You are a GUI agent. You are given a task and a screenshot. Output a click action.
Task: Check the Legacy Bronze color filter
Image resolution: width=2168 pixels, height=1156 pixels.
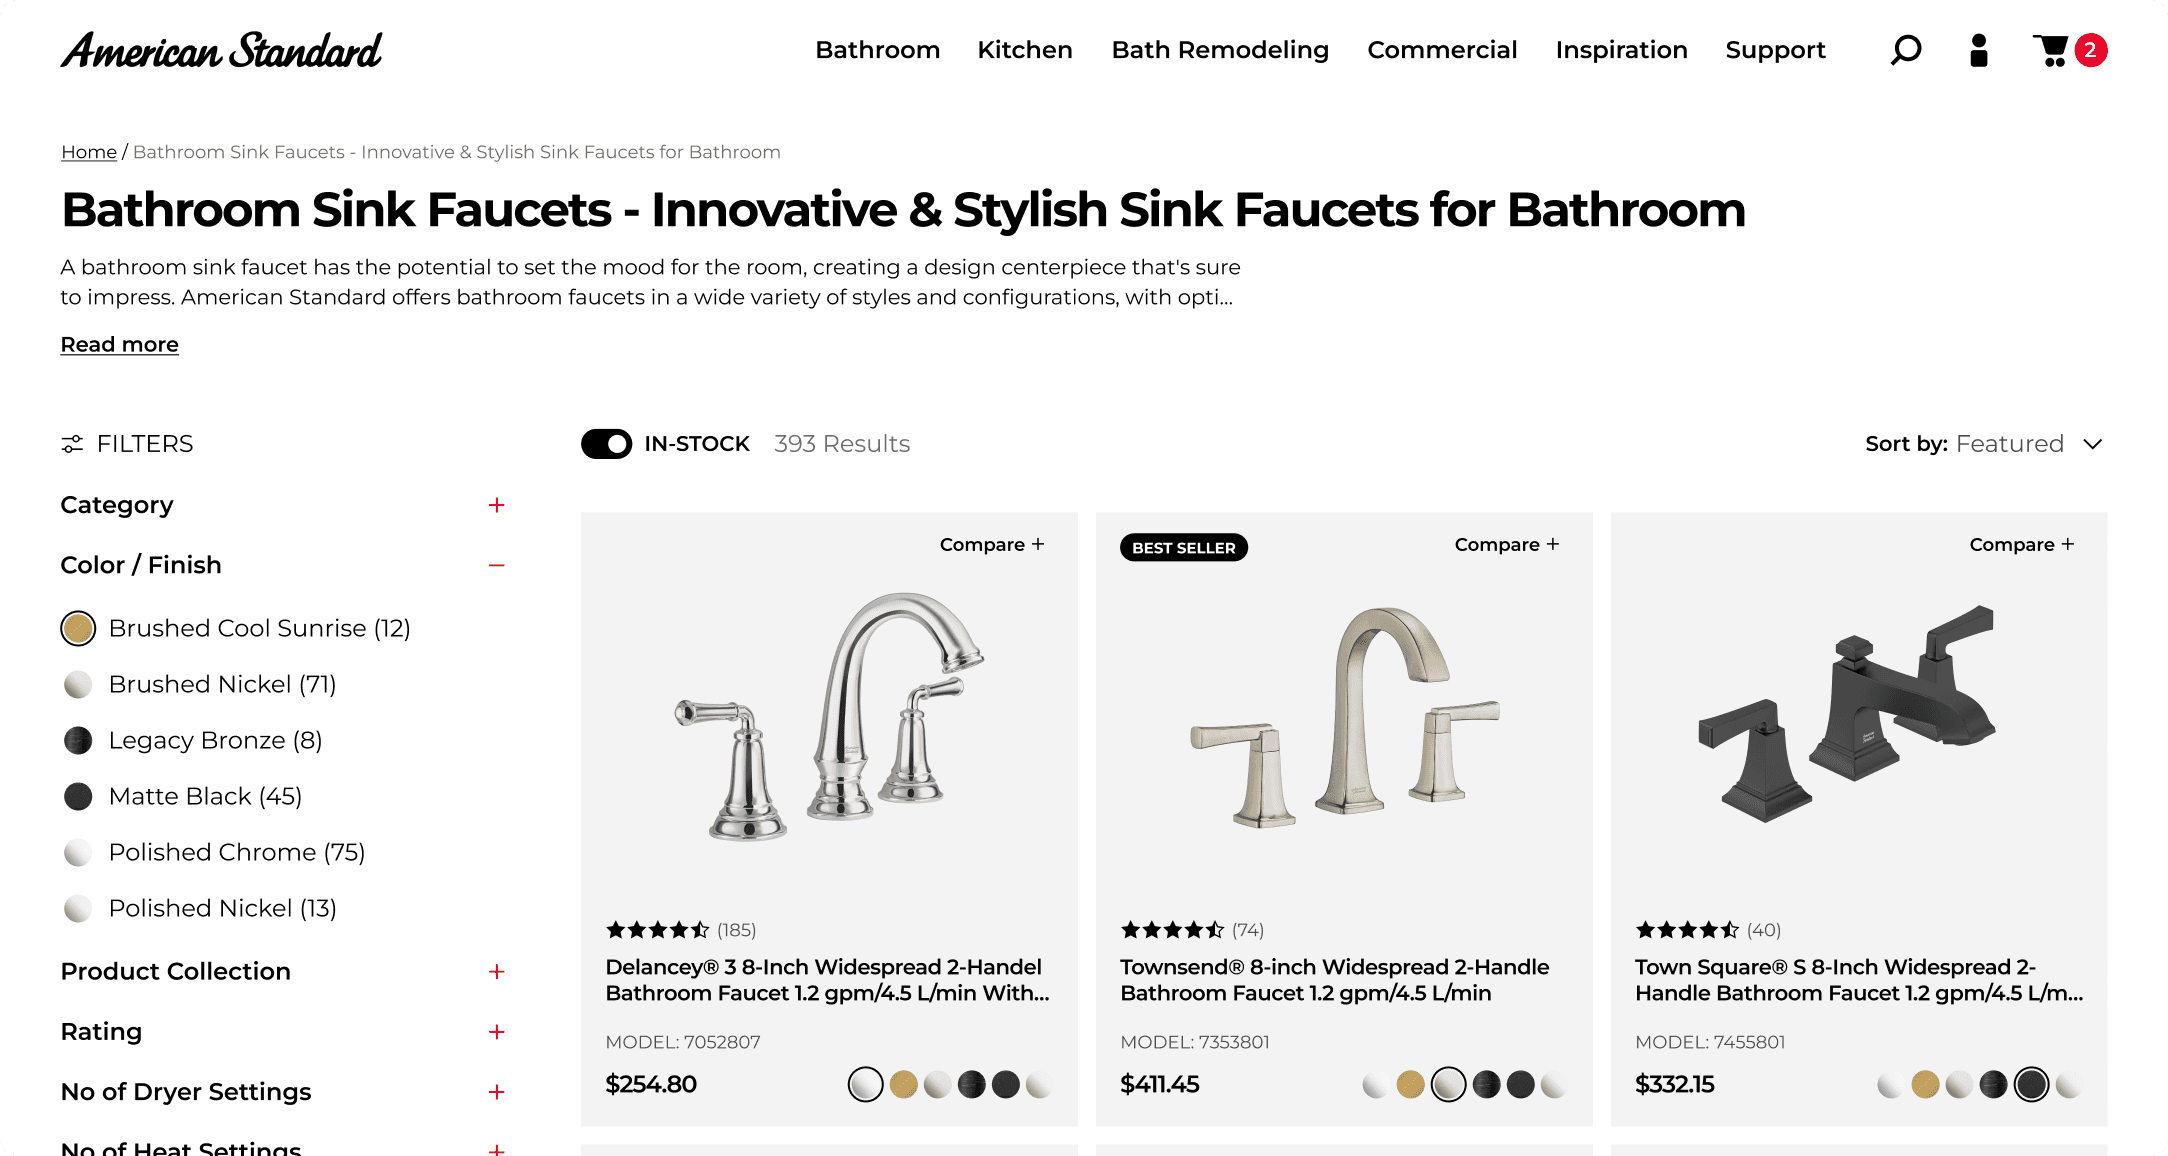click(77, 740)
